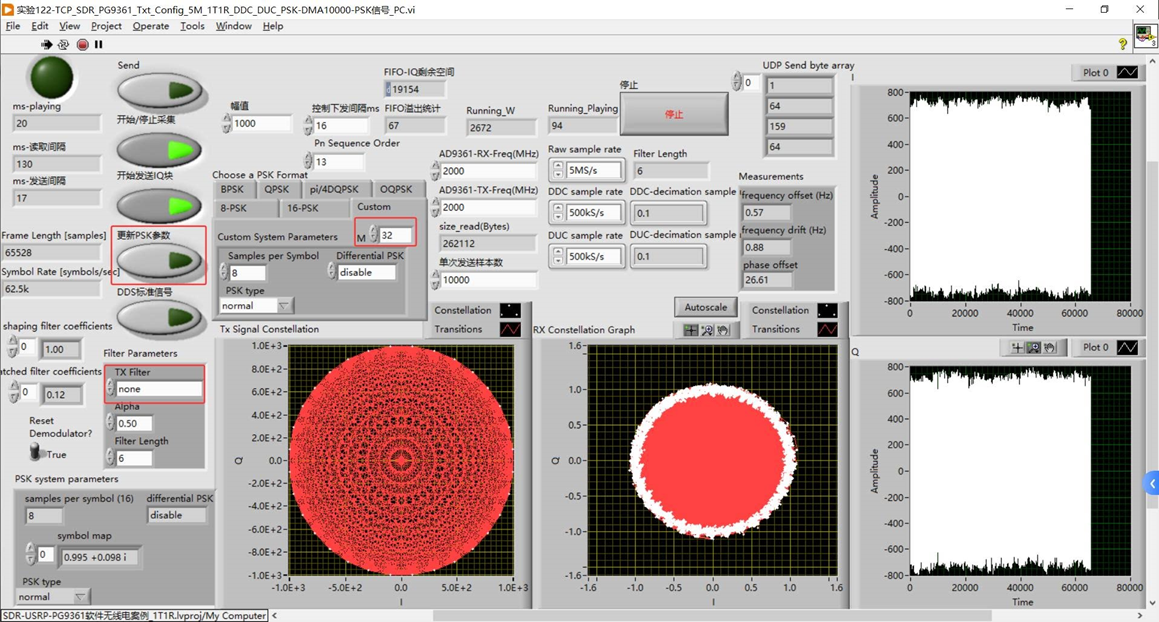1159x622 pixels.
Task: Click the RX Transitions plot legend icon
Action: click(x=827, y=329)
